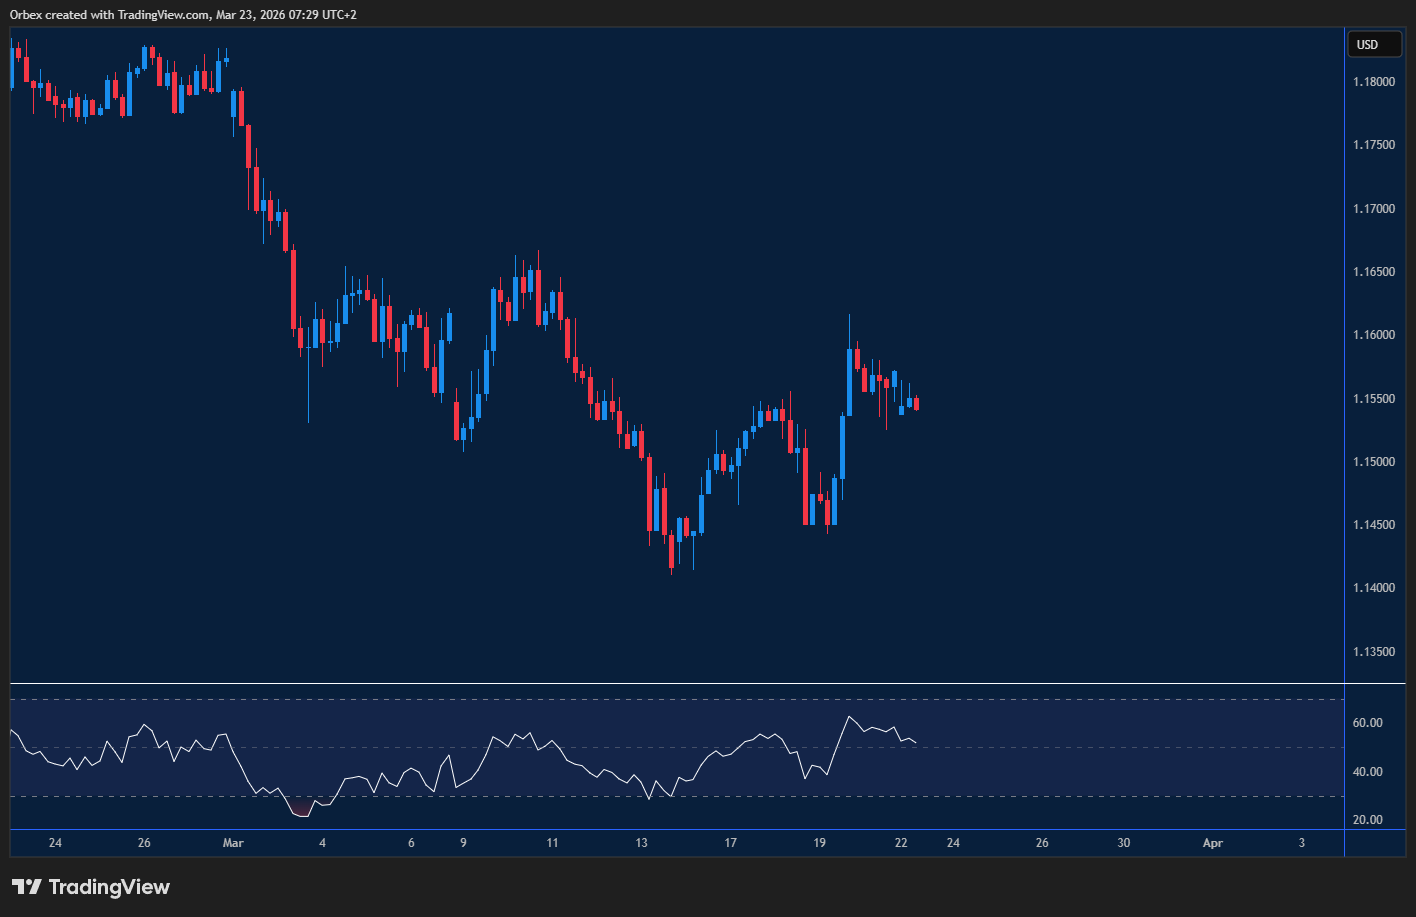Select date 30 on the time axis
This screenshot has height=917, width=1416.
(1124, 843)
